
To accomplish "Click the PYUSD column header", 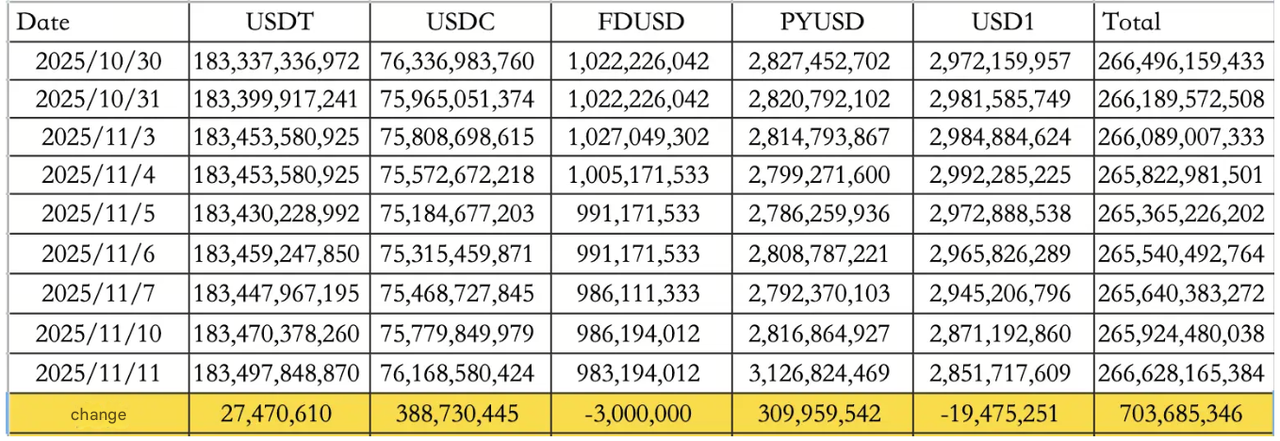I will tap(819, 22).
